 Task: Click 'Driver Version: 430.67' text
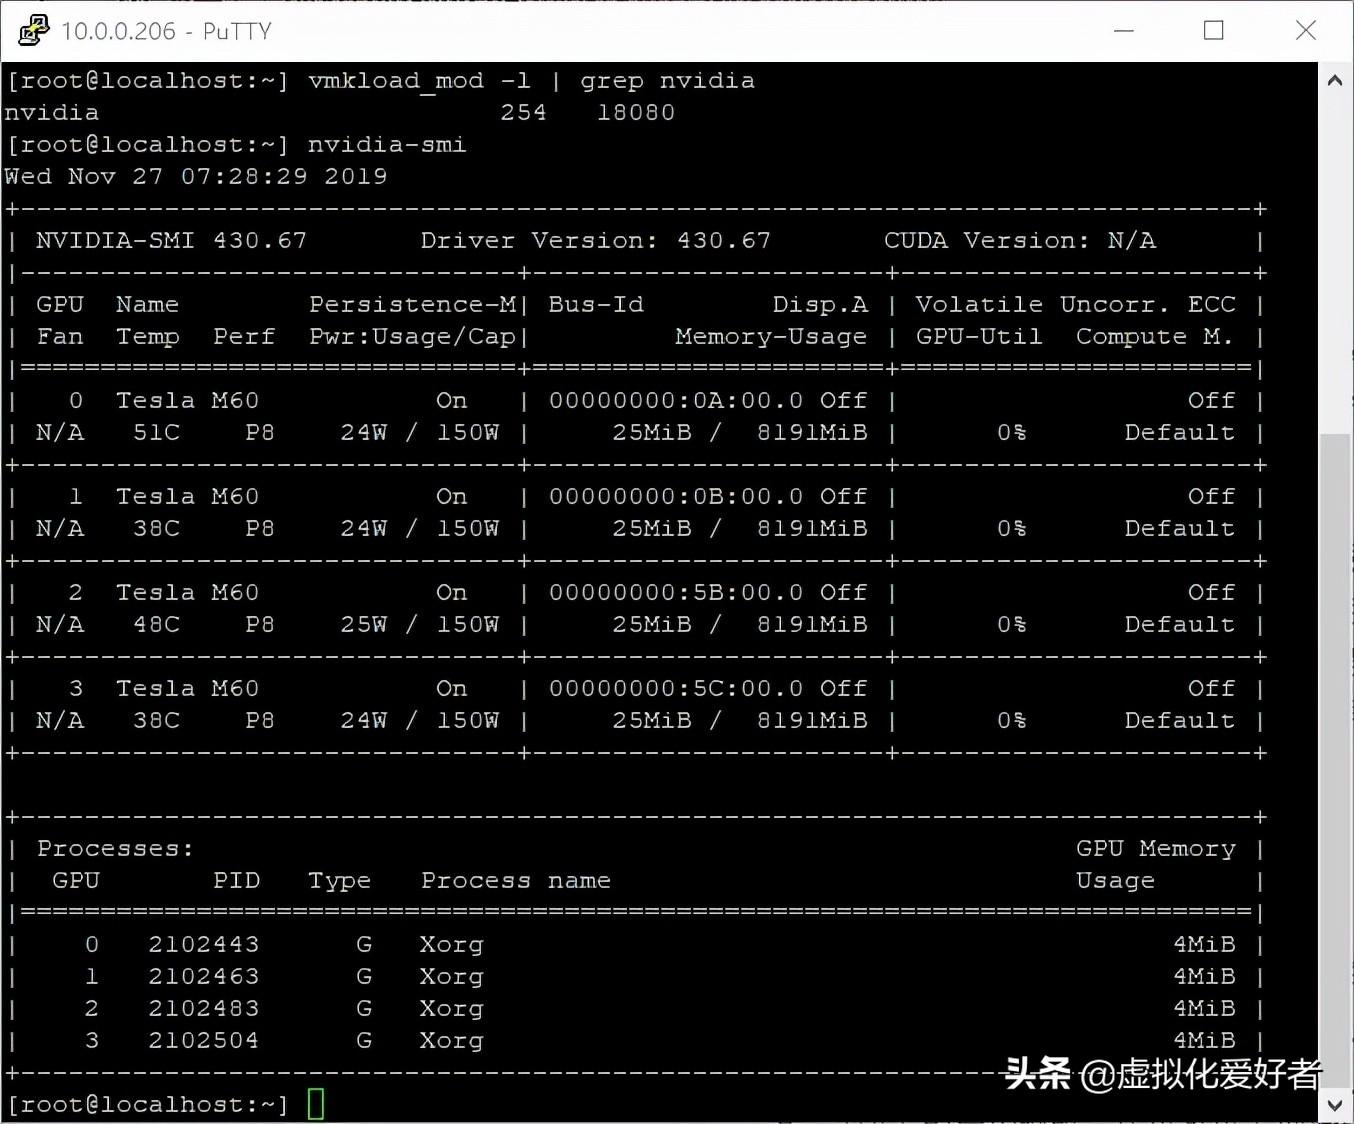pyautogui.click(x=596, y=241)
